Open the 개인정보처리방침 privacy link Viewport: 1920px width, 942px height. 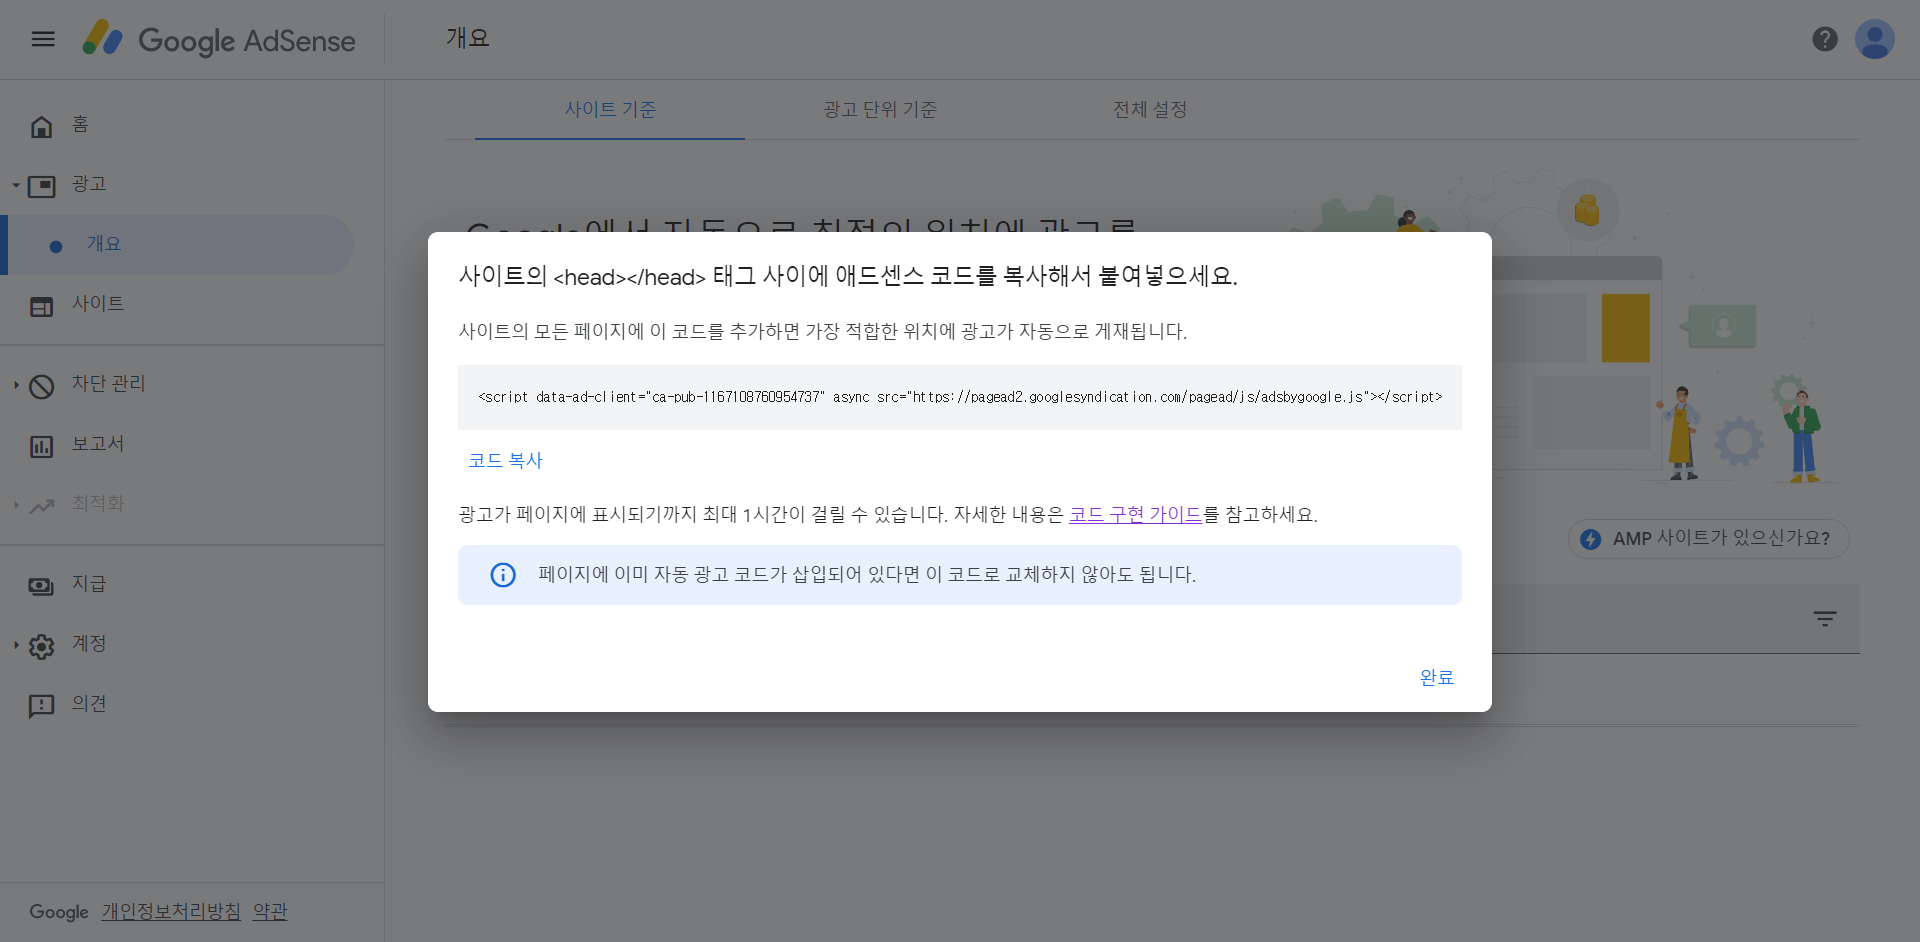171,912
